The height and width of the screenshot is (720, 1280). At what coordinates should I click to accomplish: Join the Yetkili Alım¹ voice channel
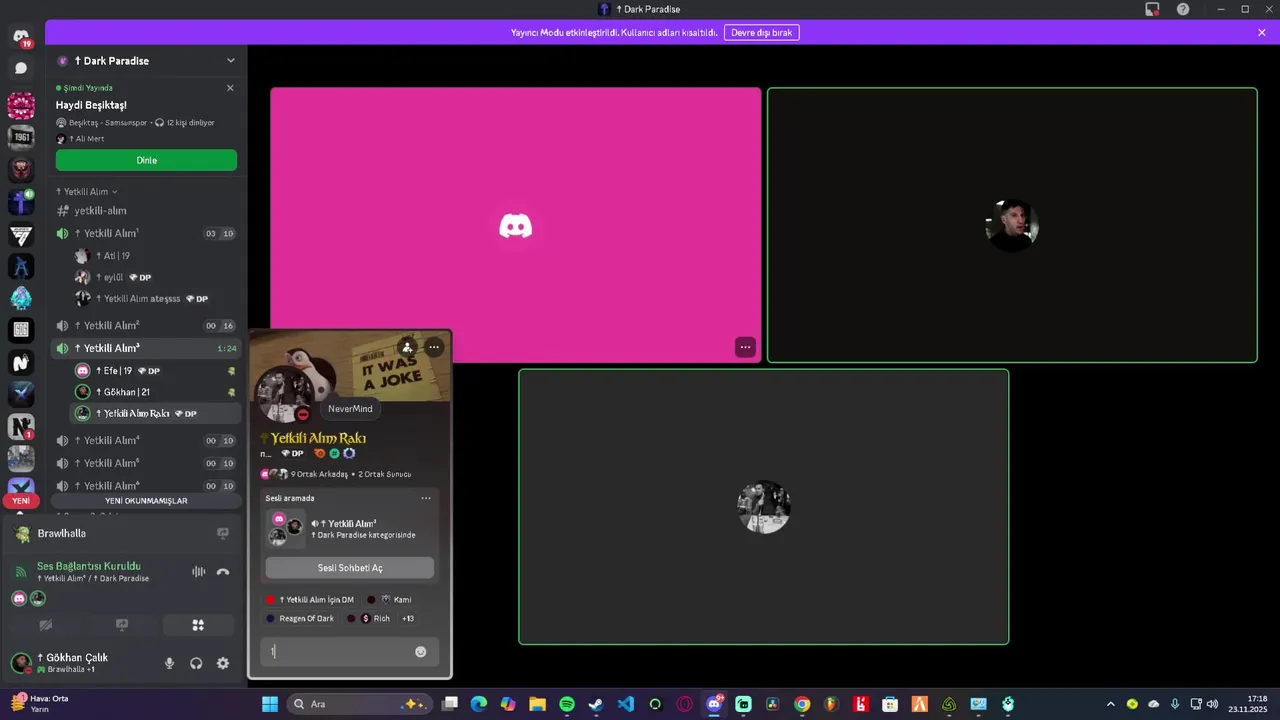146,234
